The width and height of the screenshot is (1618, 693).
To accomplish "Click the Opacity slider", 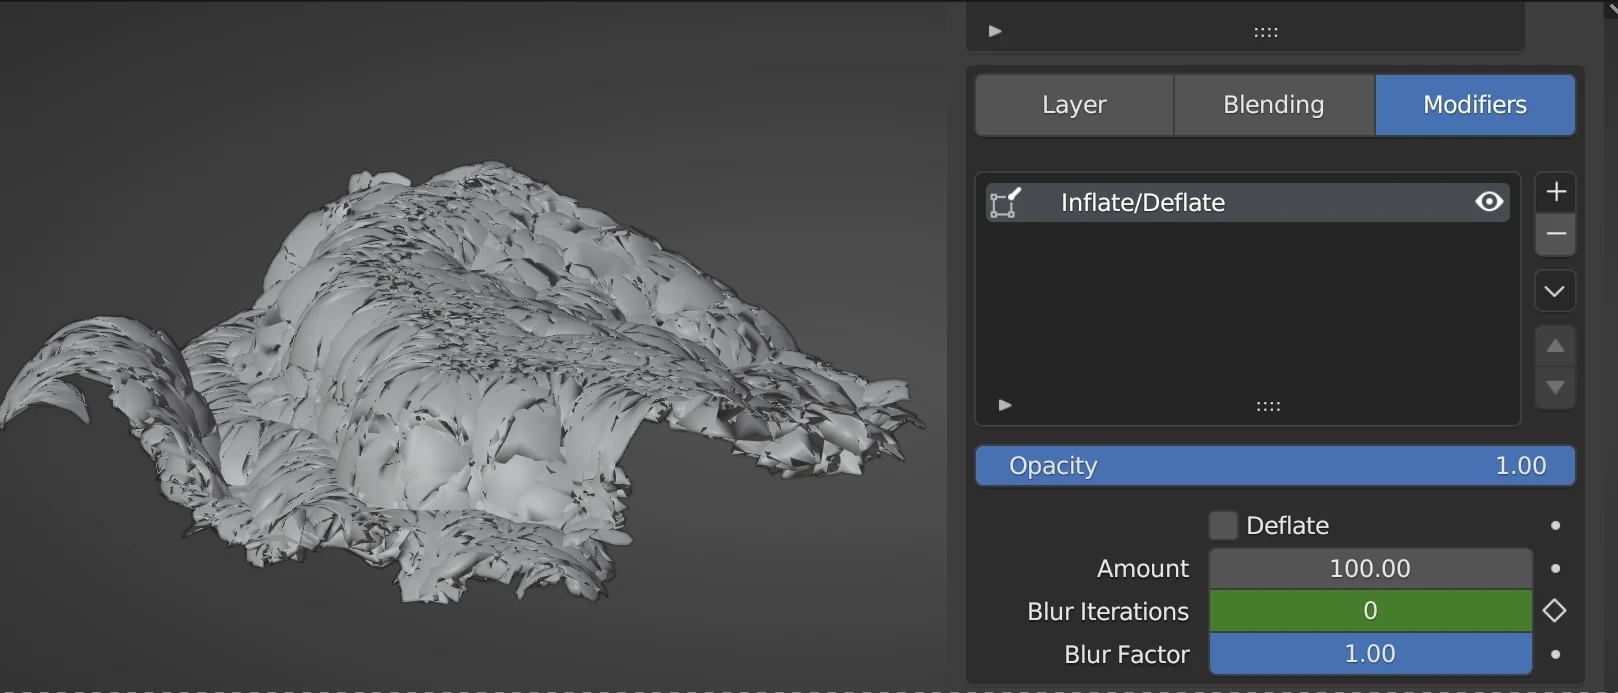I will tap(1274, 466).
